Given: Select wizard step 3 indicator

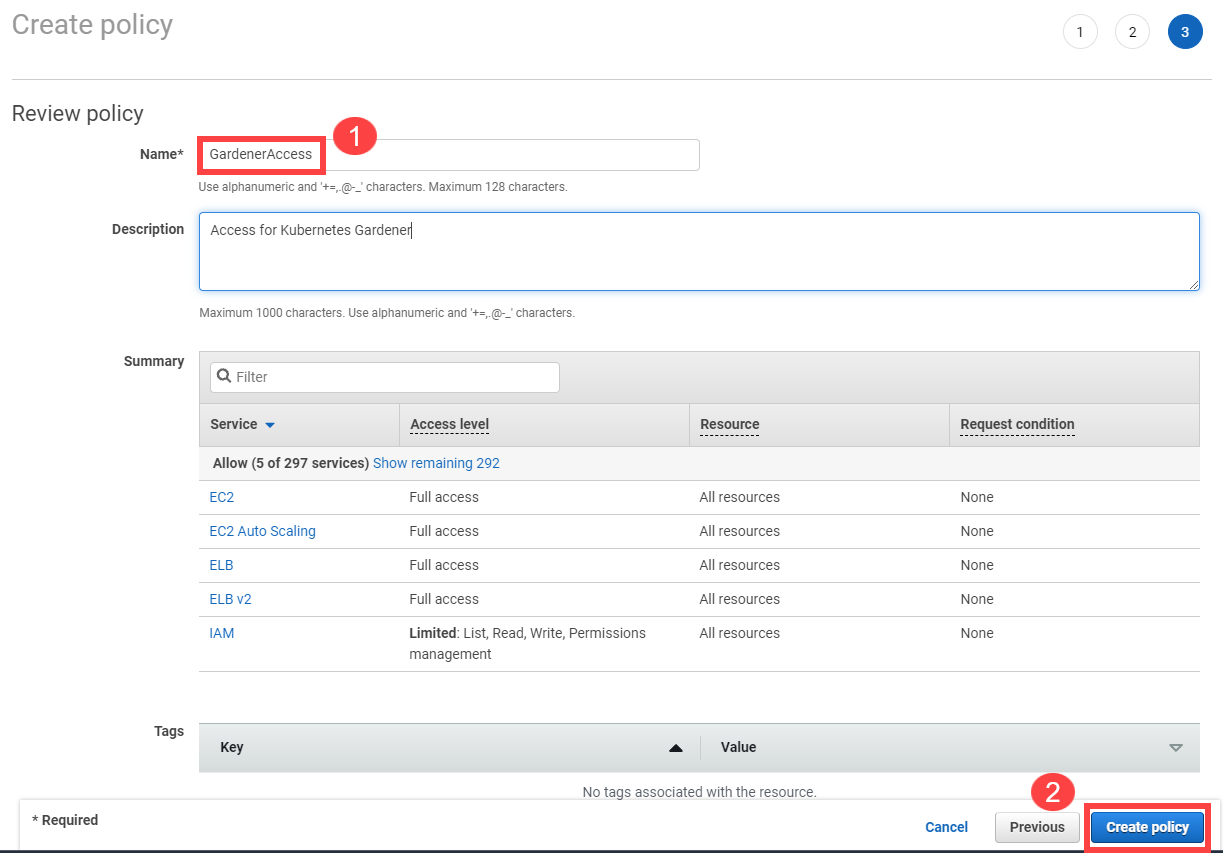Looking at the screenshot, I should (x=1185, y=32).
